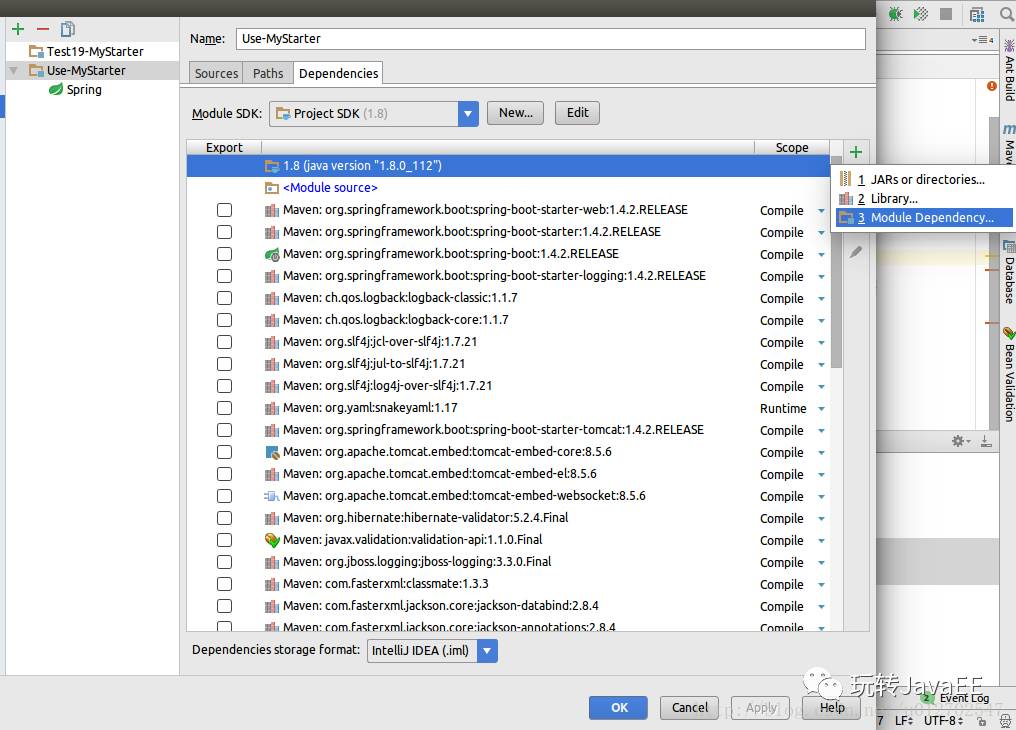Toggle export checkbox for logback-classic:1.1.7
The height and width of the screenshot is (730, 1016).
[224, 298]
